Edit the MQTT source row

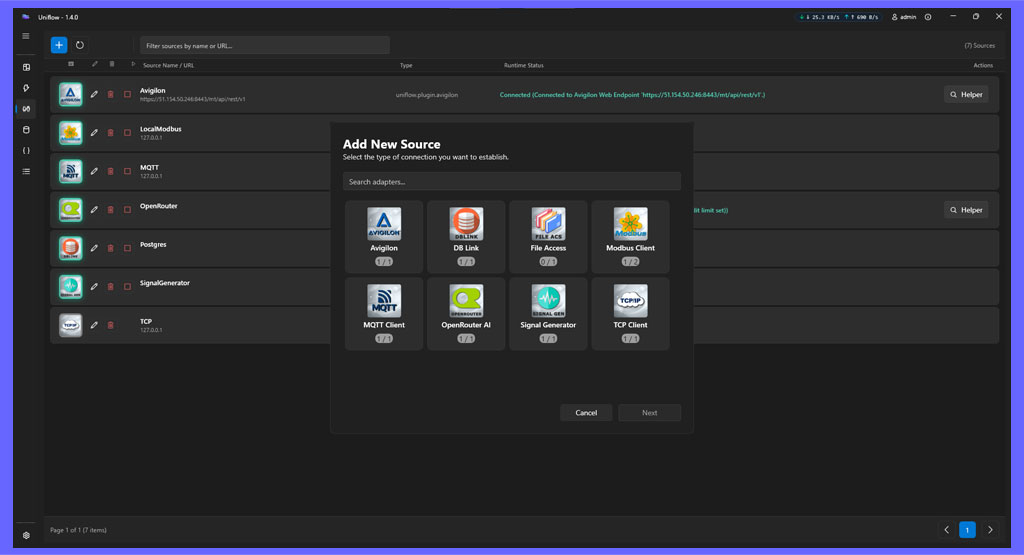tap(94, 171)
